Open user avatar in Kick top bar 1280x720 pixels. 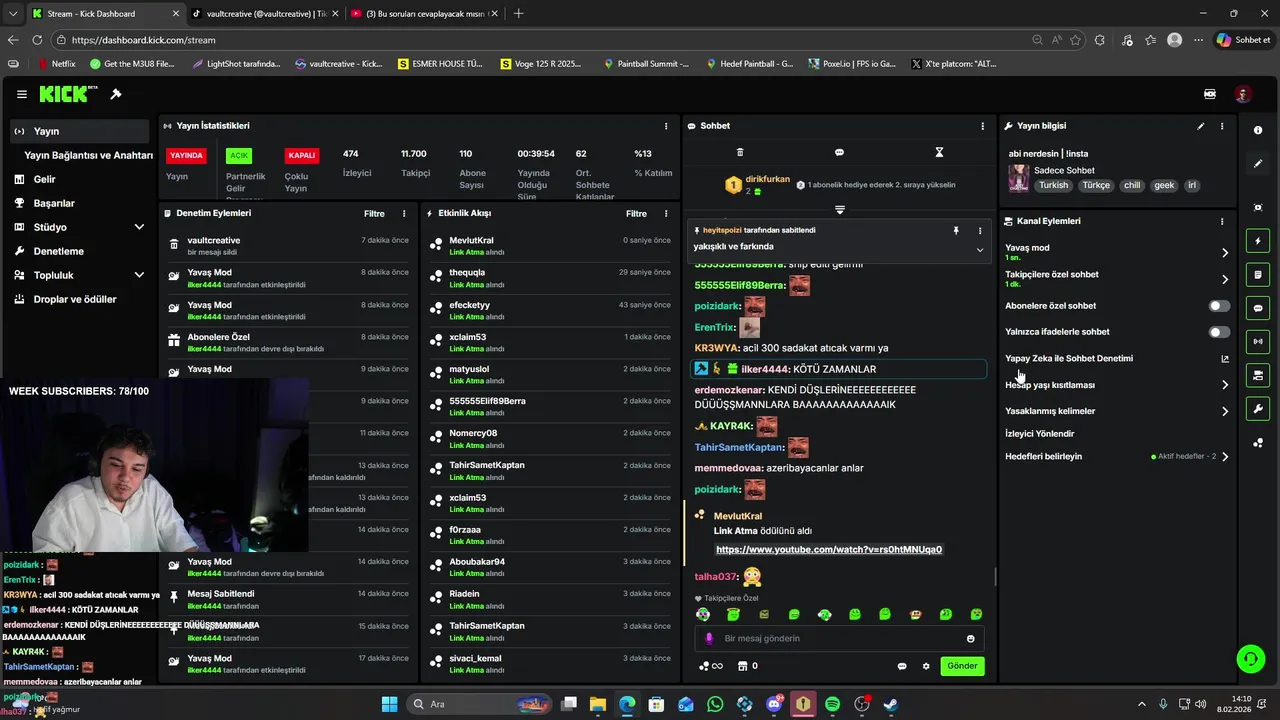(1242, 94)
